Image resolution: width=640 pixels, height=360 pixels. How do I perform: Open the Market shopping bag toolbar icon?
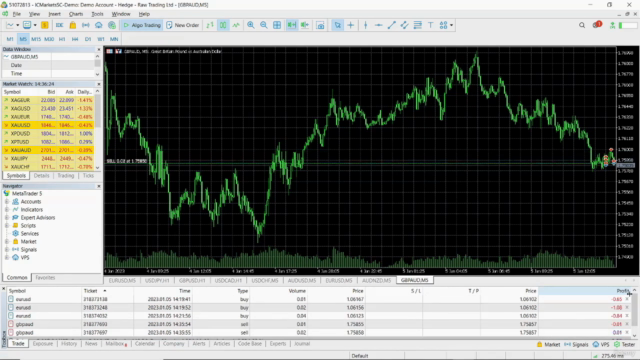(x=73, y=25)
